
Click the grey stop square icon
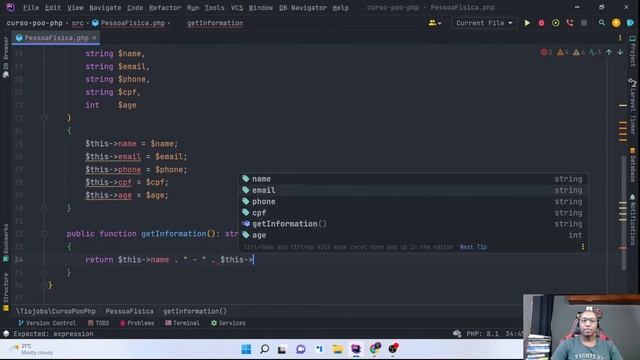[x=584, y=23]
